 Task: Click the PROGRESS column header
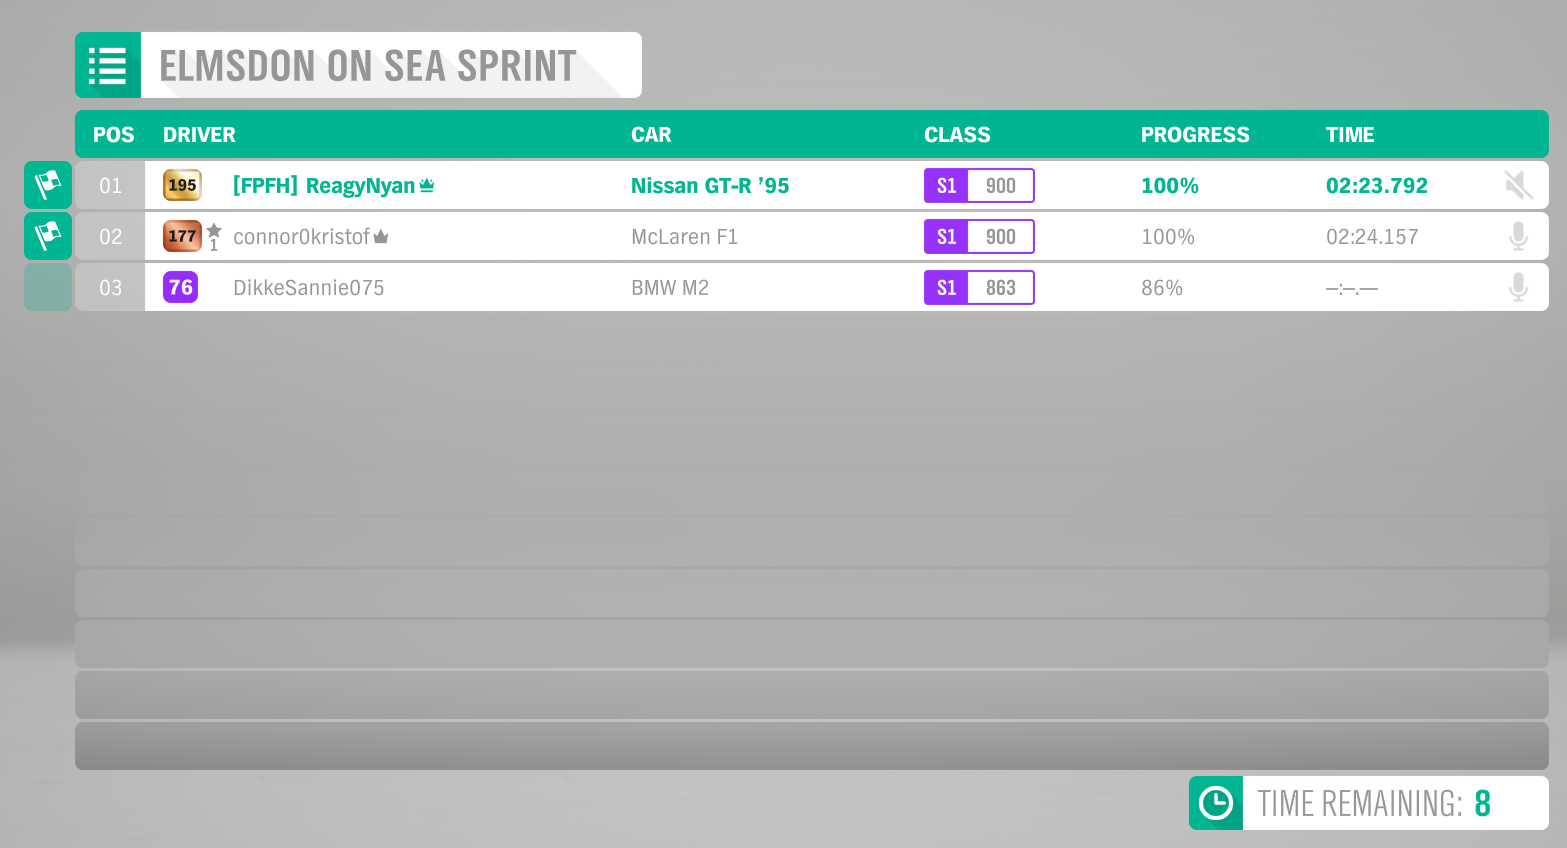coord(1195,135)
